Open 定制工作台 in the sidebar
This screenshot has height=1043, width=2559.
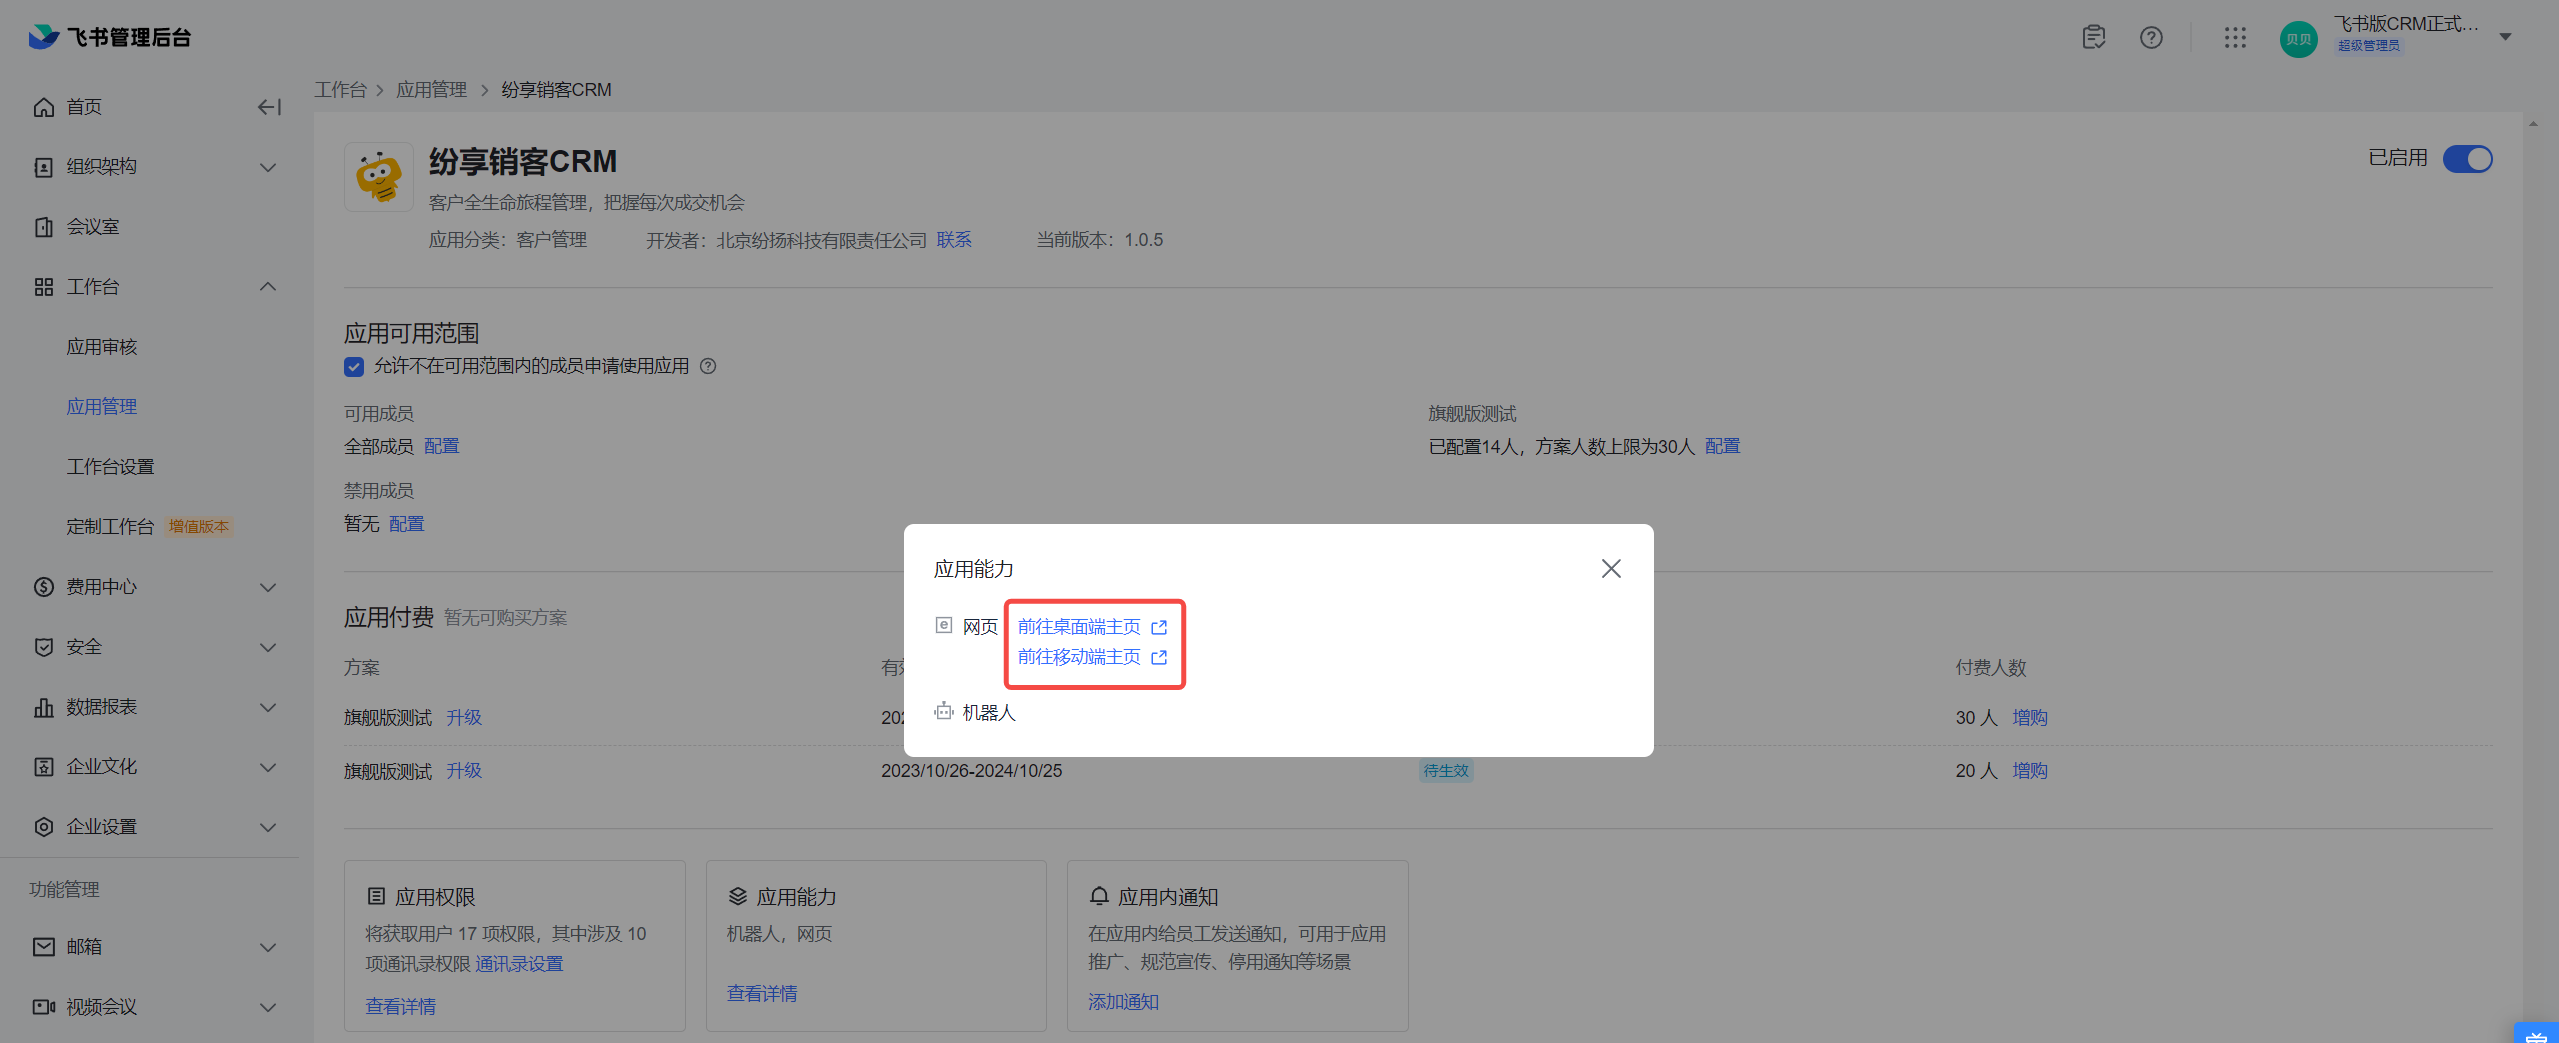(111, 527)
